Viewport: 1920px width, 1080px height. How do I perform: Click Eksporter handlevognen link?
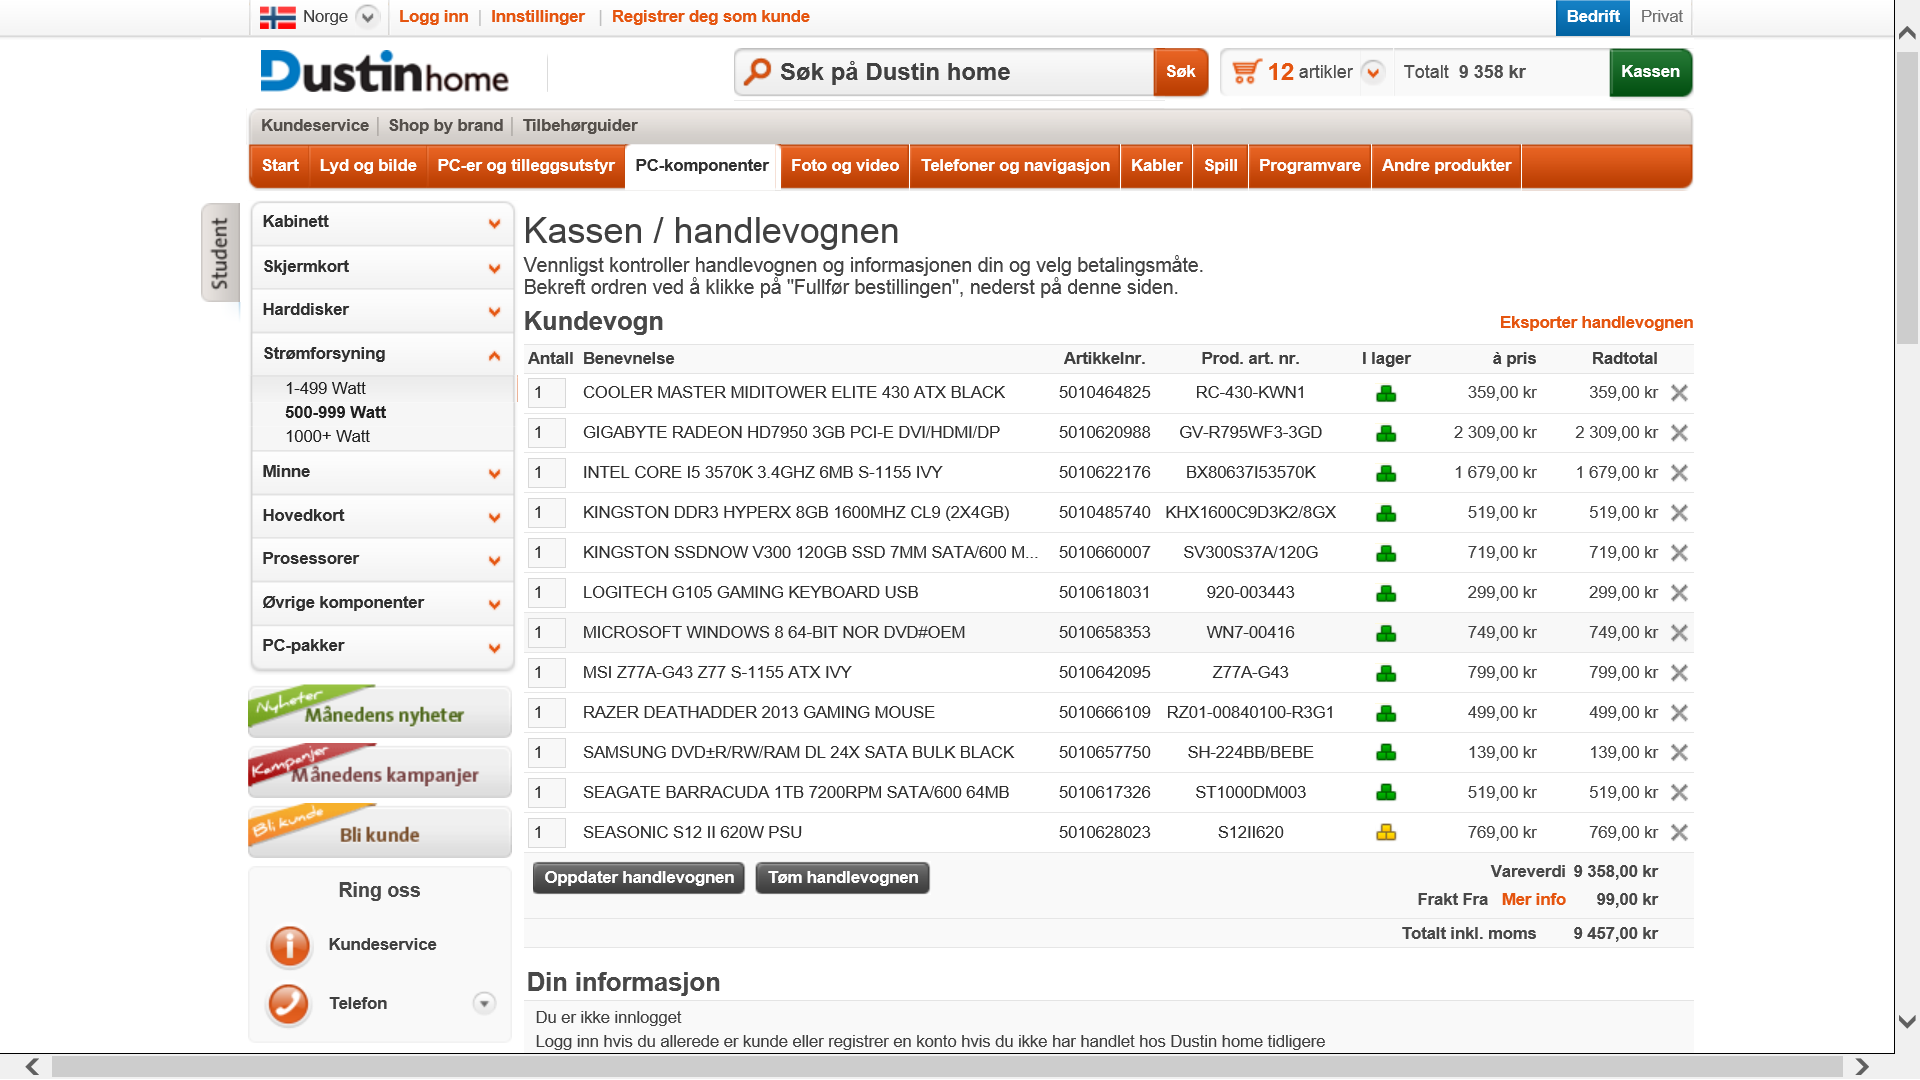1596,322
